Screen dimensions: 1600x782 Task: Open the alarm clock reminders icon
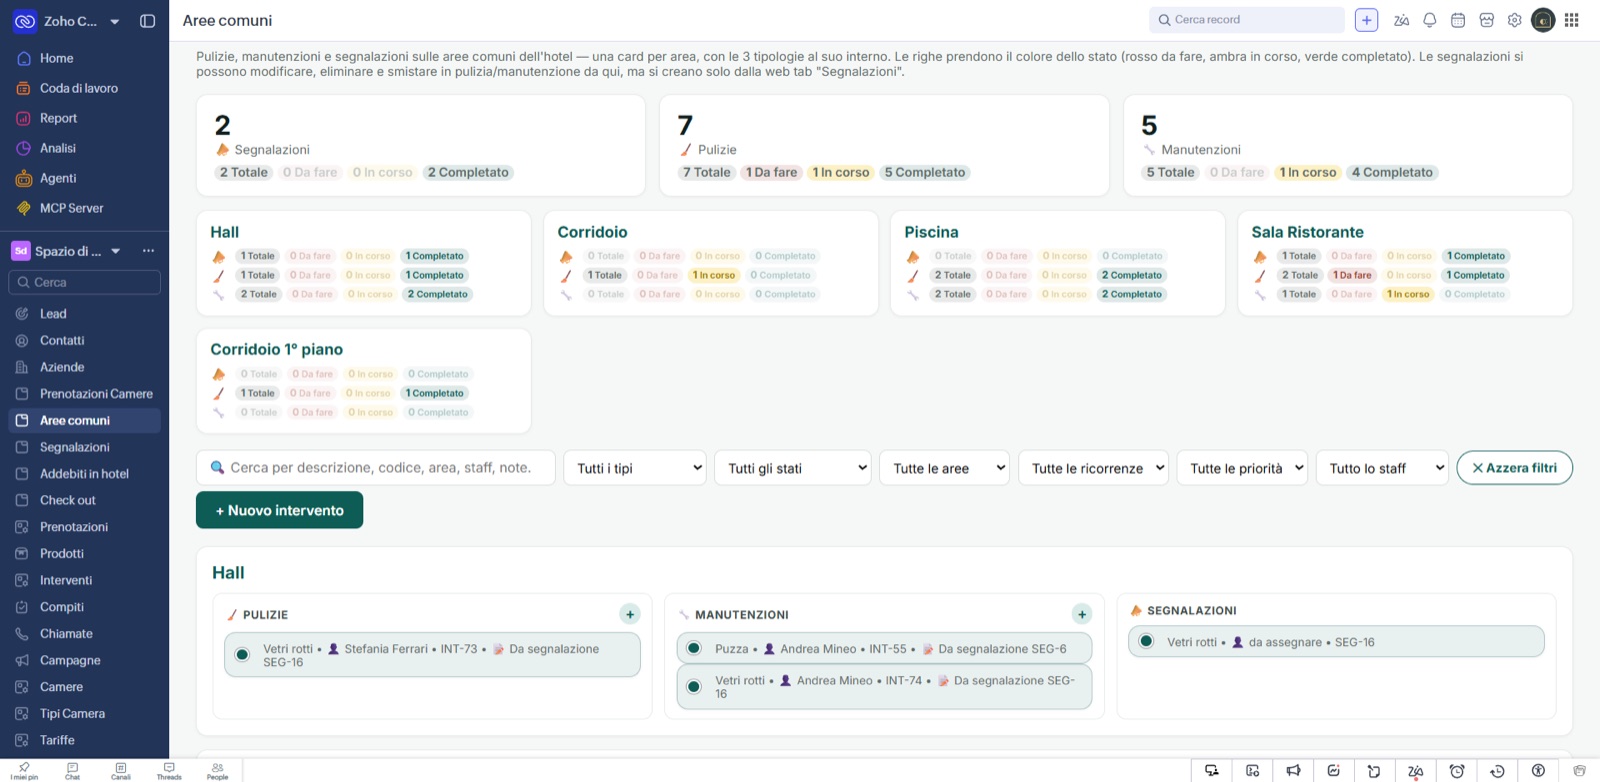(x=1457, y=771)
